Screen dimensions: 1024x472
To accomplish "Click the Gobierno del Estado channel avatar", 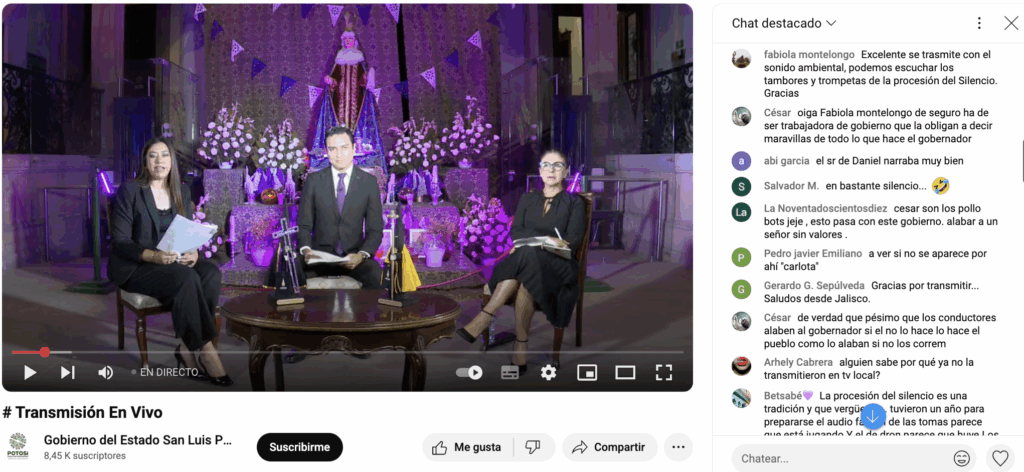I will coord(18,446).
